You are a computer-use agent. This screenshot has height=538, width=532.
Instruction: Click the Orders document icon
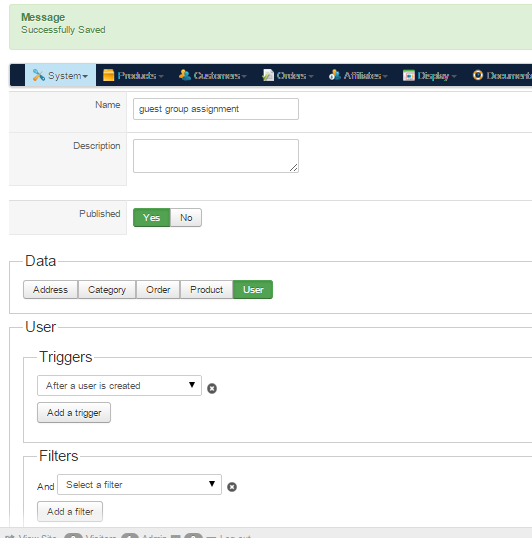tap(268, 75)
